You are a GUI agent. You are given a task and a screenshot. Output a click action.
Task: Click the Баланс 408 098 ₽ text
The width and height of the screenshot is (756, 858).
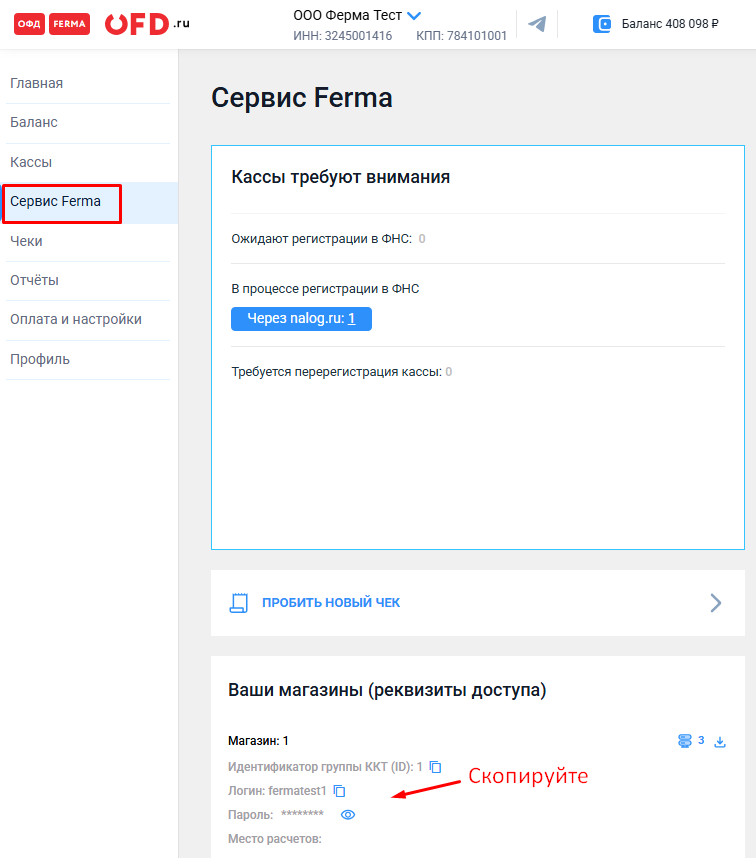point(670,24)
